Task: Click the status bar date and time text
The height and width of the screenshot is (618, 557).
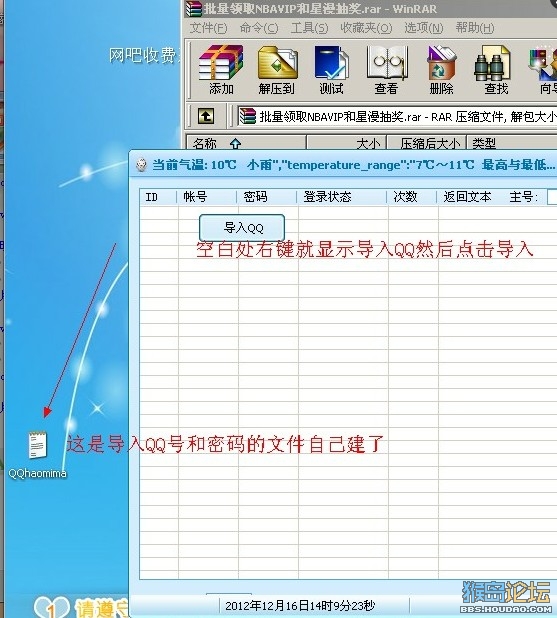Action: pos(300,606)
